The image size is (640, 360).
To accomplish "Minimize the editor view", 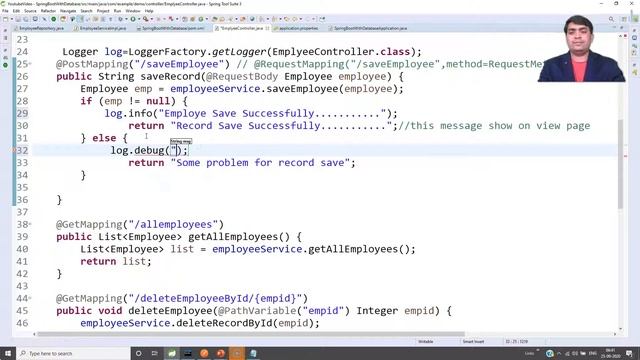I will 615,28.
